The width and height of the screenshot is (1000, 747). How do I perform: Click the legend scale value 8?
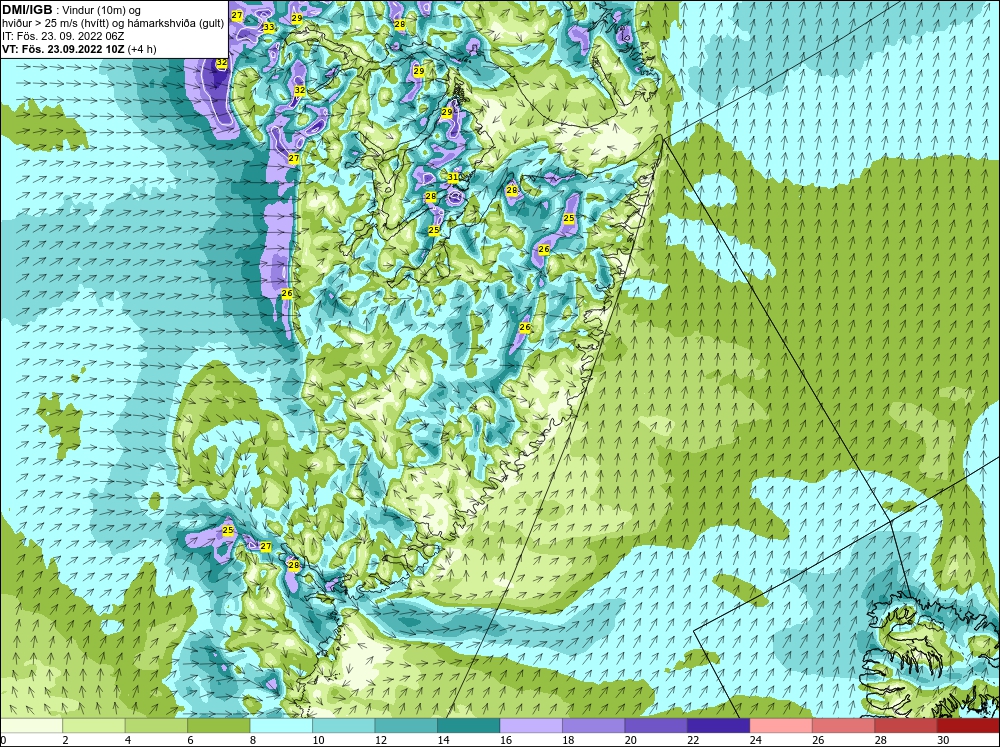[253, 740]
